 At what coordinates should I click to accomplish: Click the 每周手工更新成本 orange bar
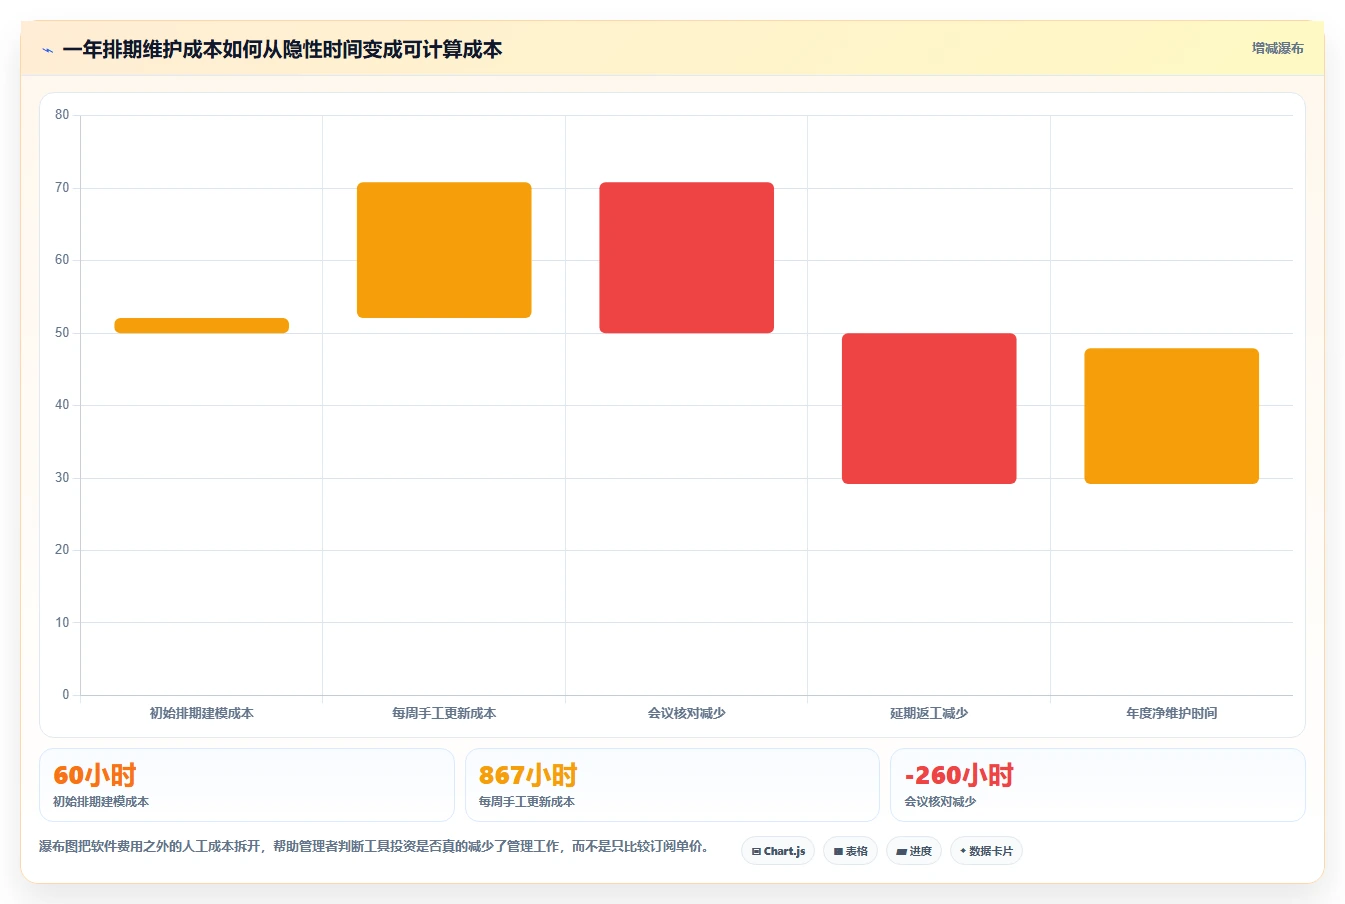point(444,250)
